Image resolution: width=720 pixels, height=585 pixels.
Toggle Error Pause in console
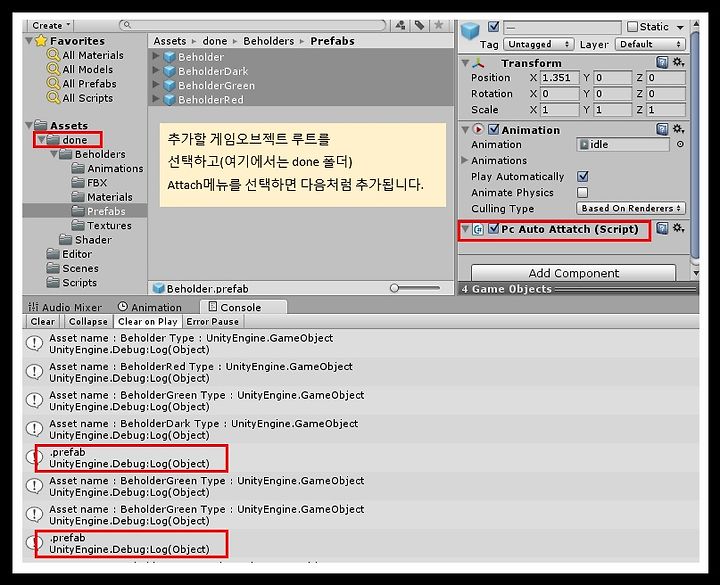212,321
